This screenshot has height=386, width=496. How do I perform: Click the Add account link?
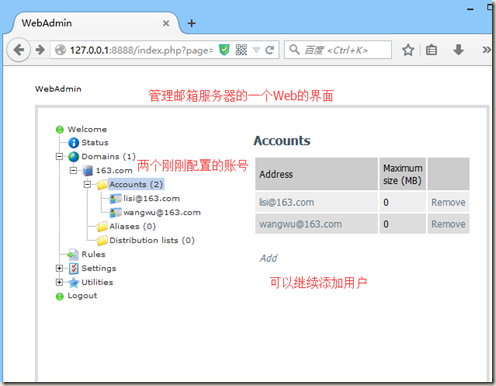coord(268,258)
